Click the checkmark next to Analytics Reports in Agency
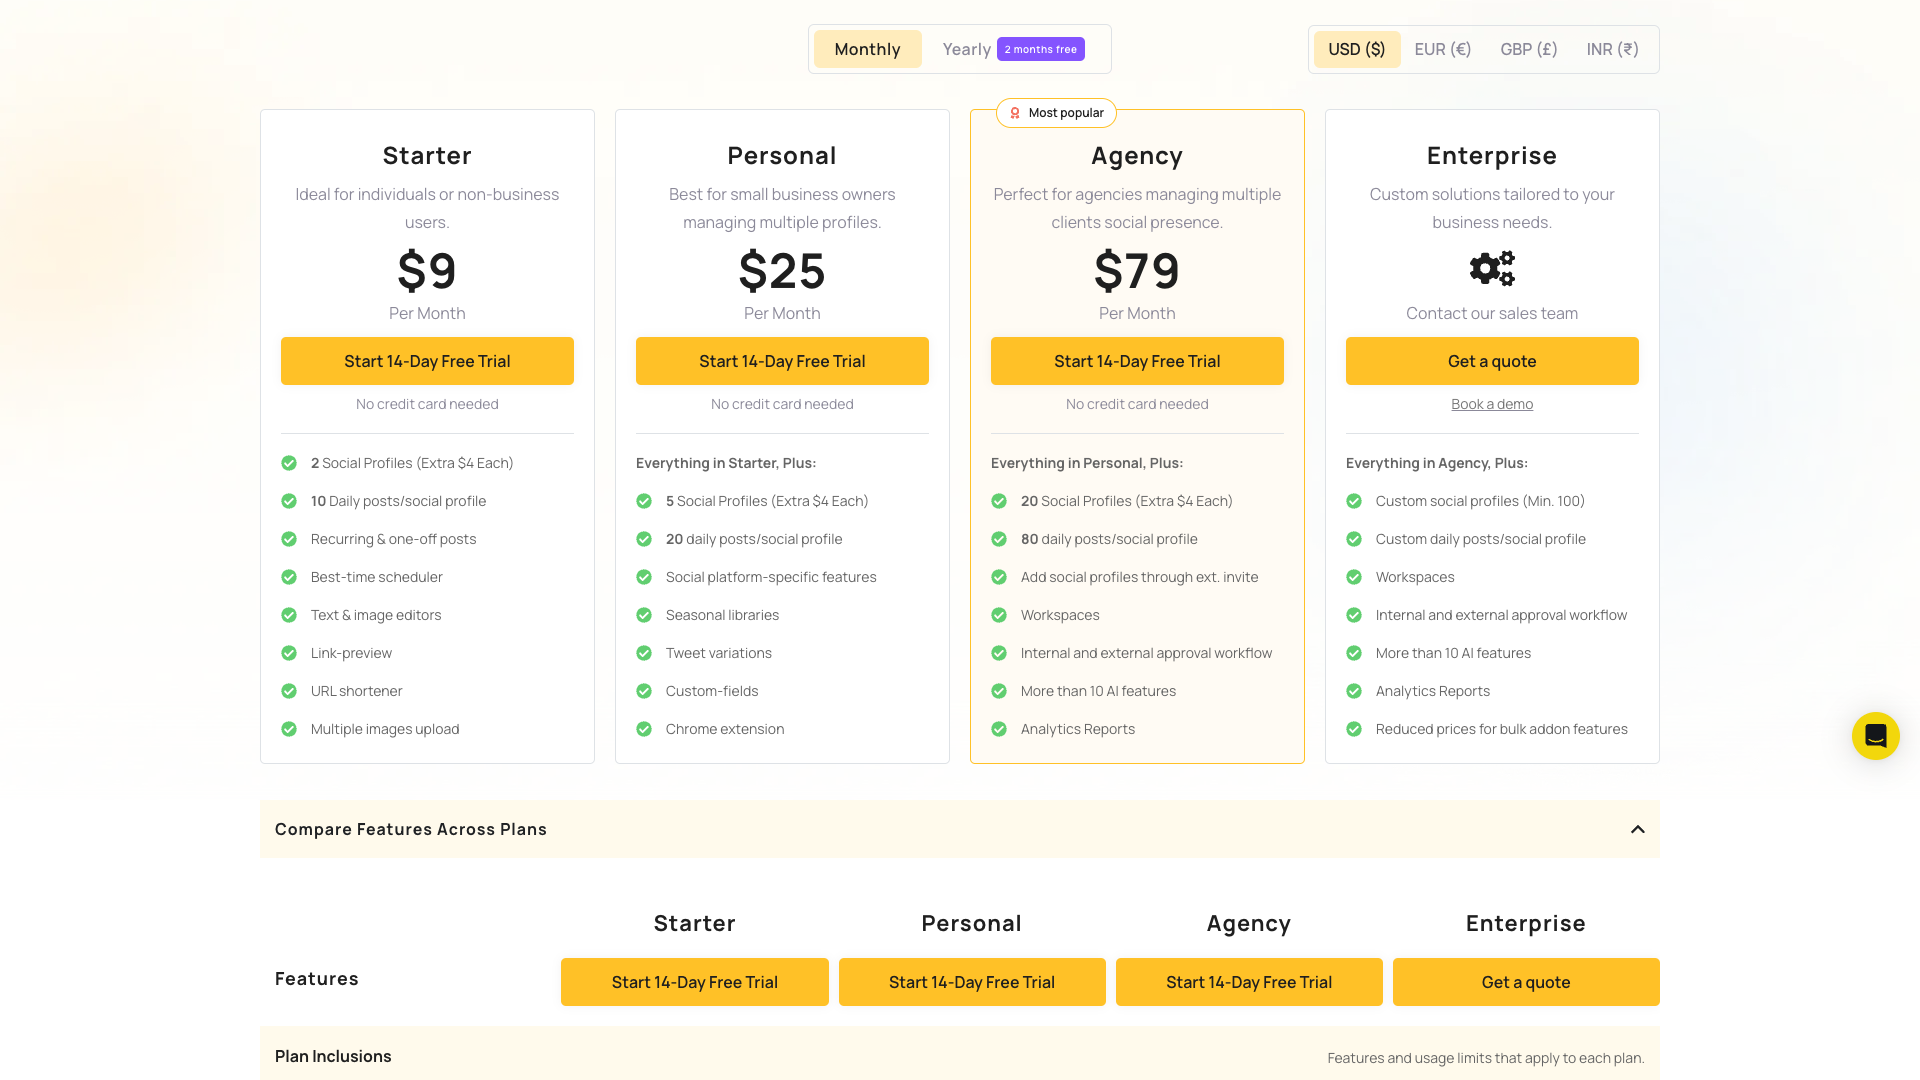Screen dimensions: 1920x1080 coord(999,729)
